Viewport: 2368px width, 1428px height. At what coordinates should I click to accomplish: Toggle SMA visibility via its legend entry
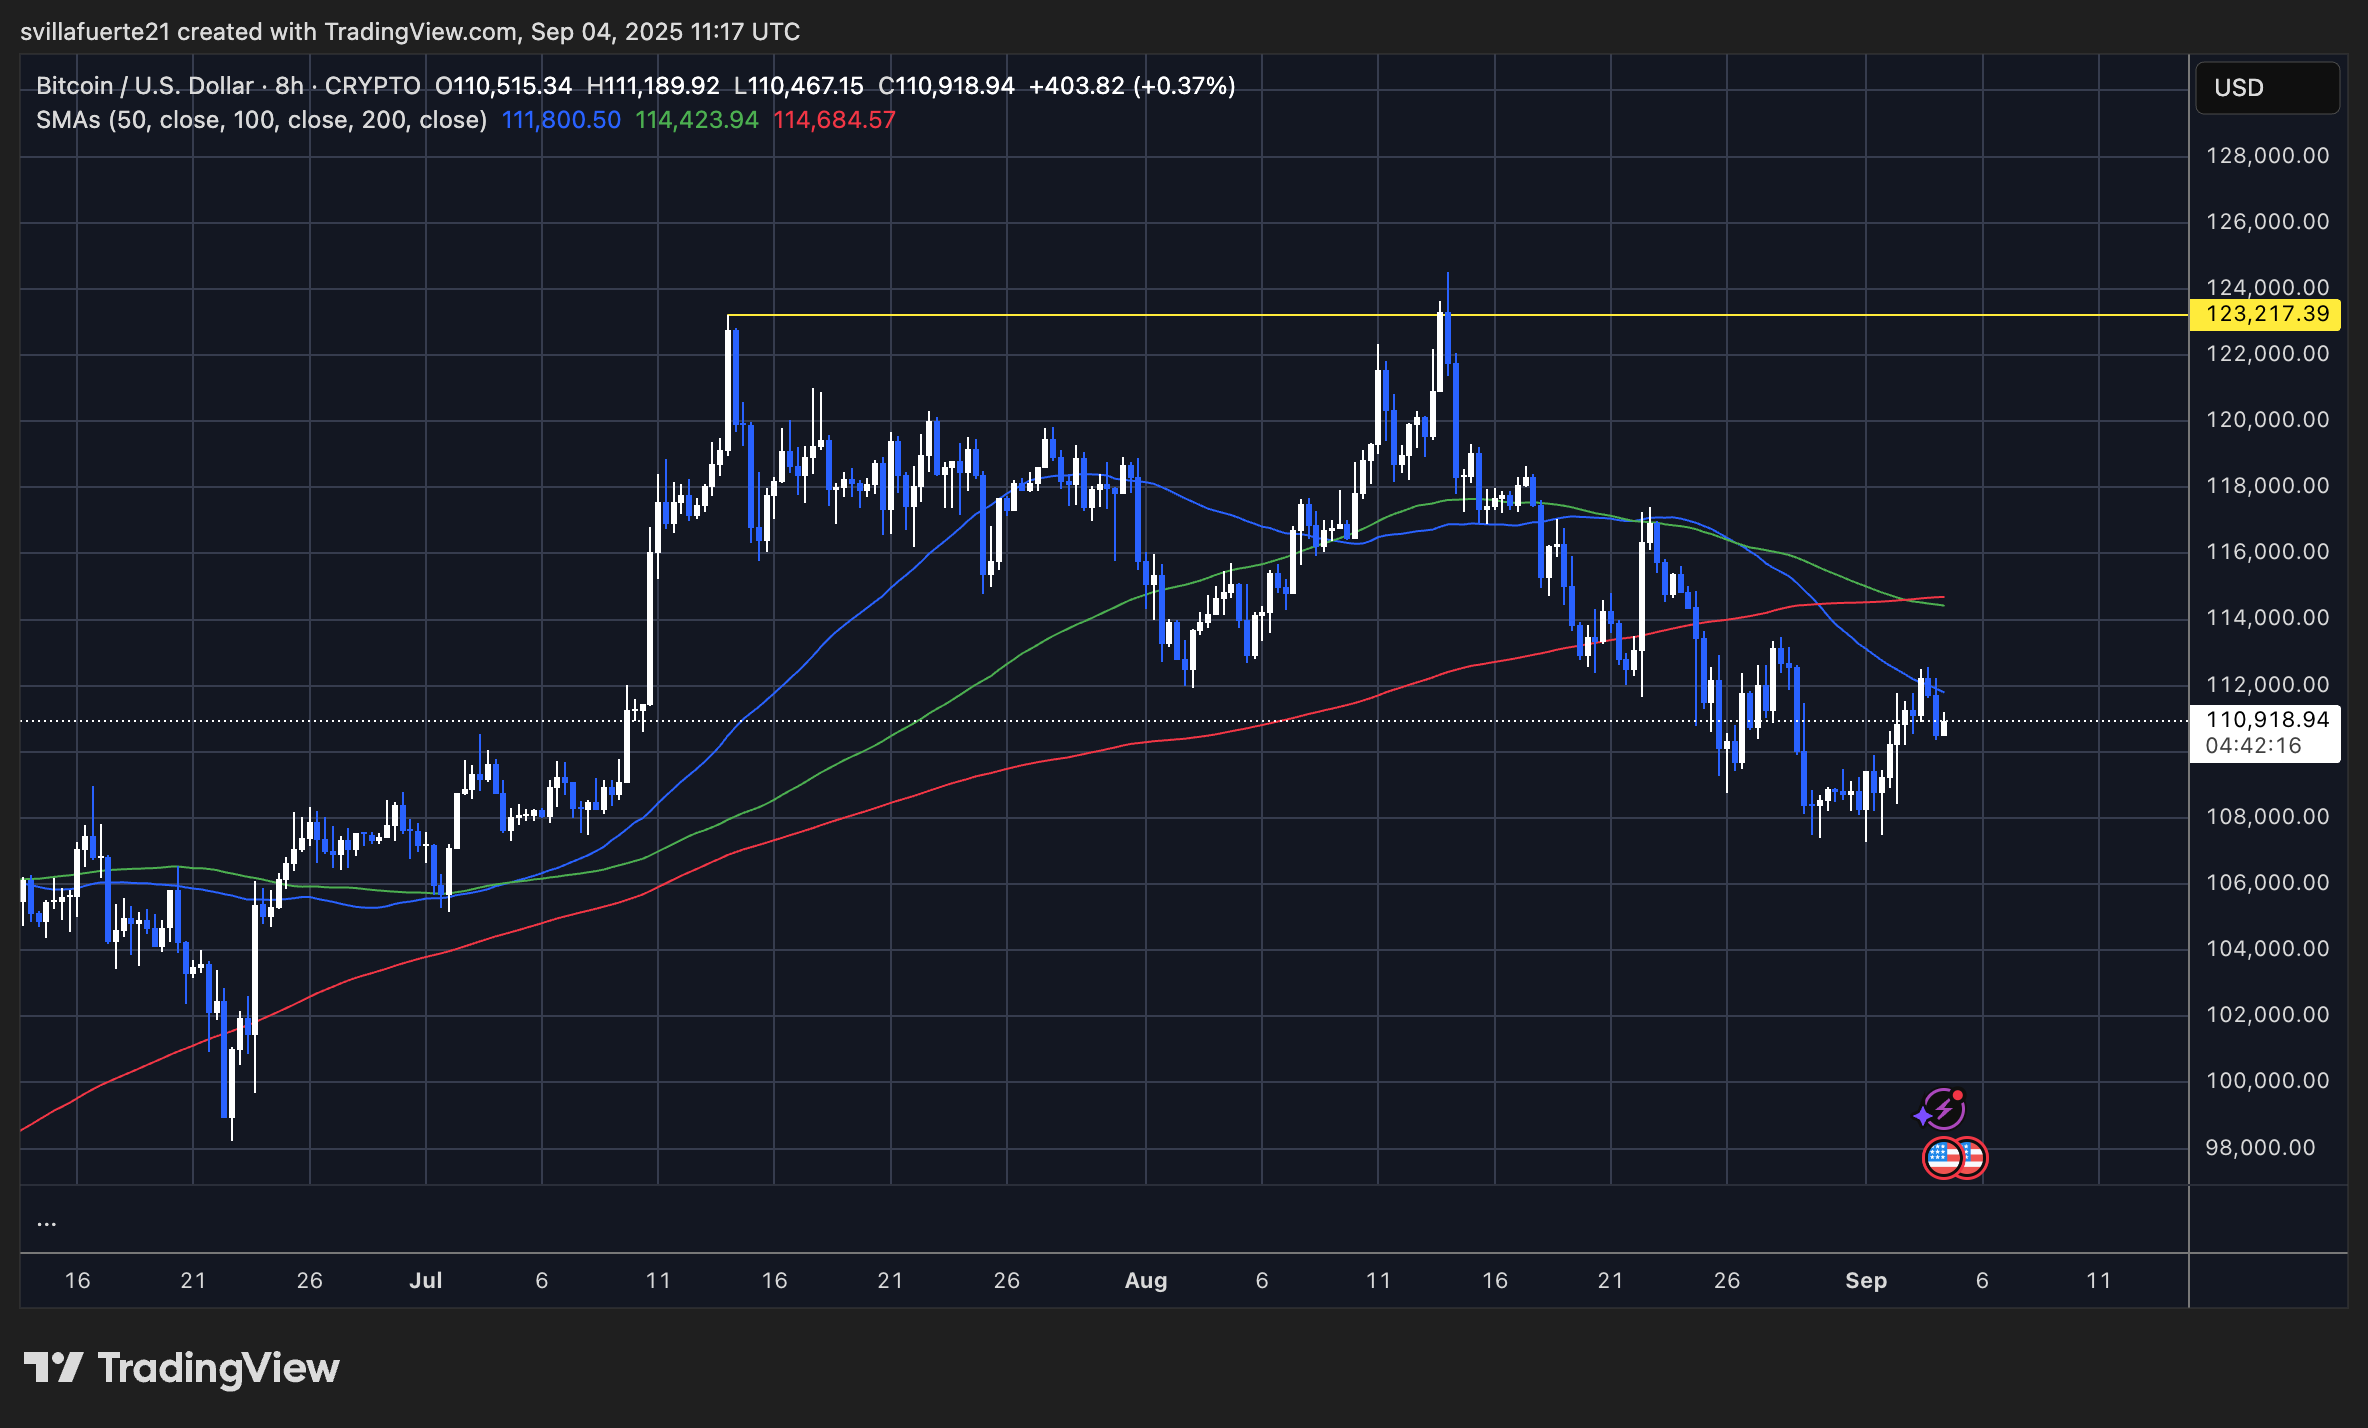(260, 119)
